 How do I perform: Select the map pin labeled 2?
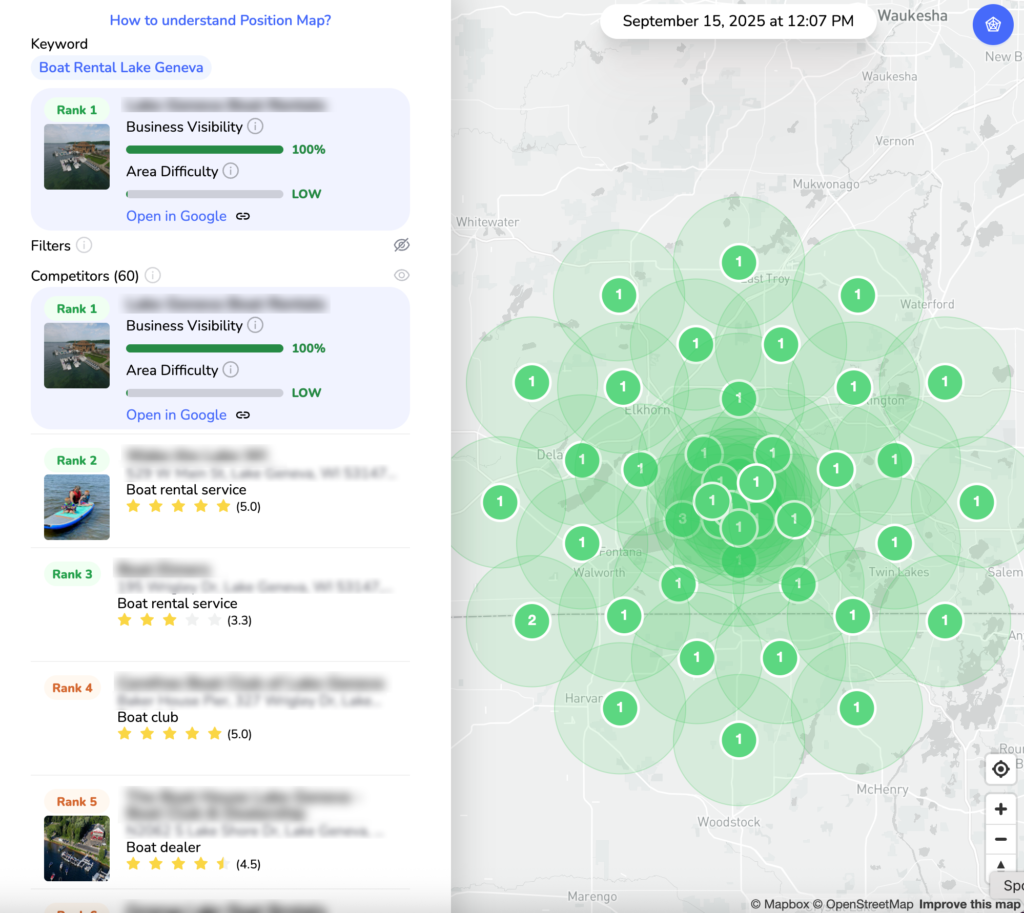tap(531, 620)
